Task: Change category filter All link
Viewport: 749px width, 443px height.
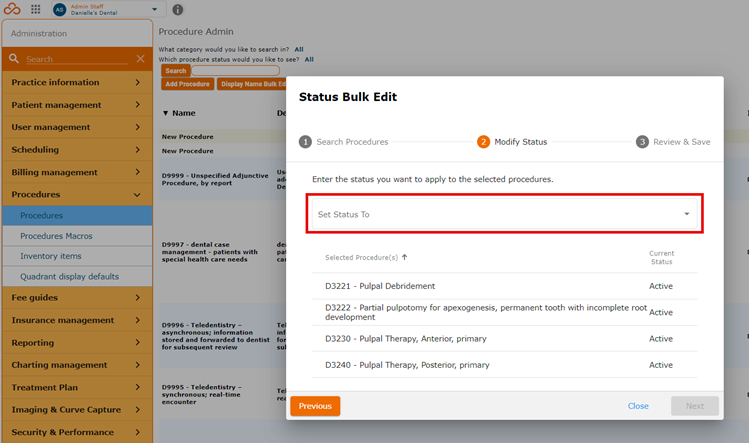Action: [299, 49]
